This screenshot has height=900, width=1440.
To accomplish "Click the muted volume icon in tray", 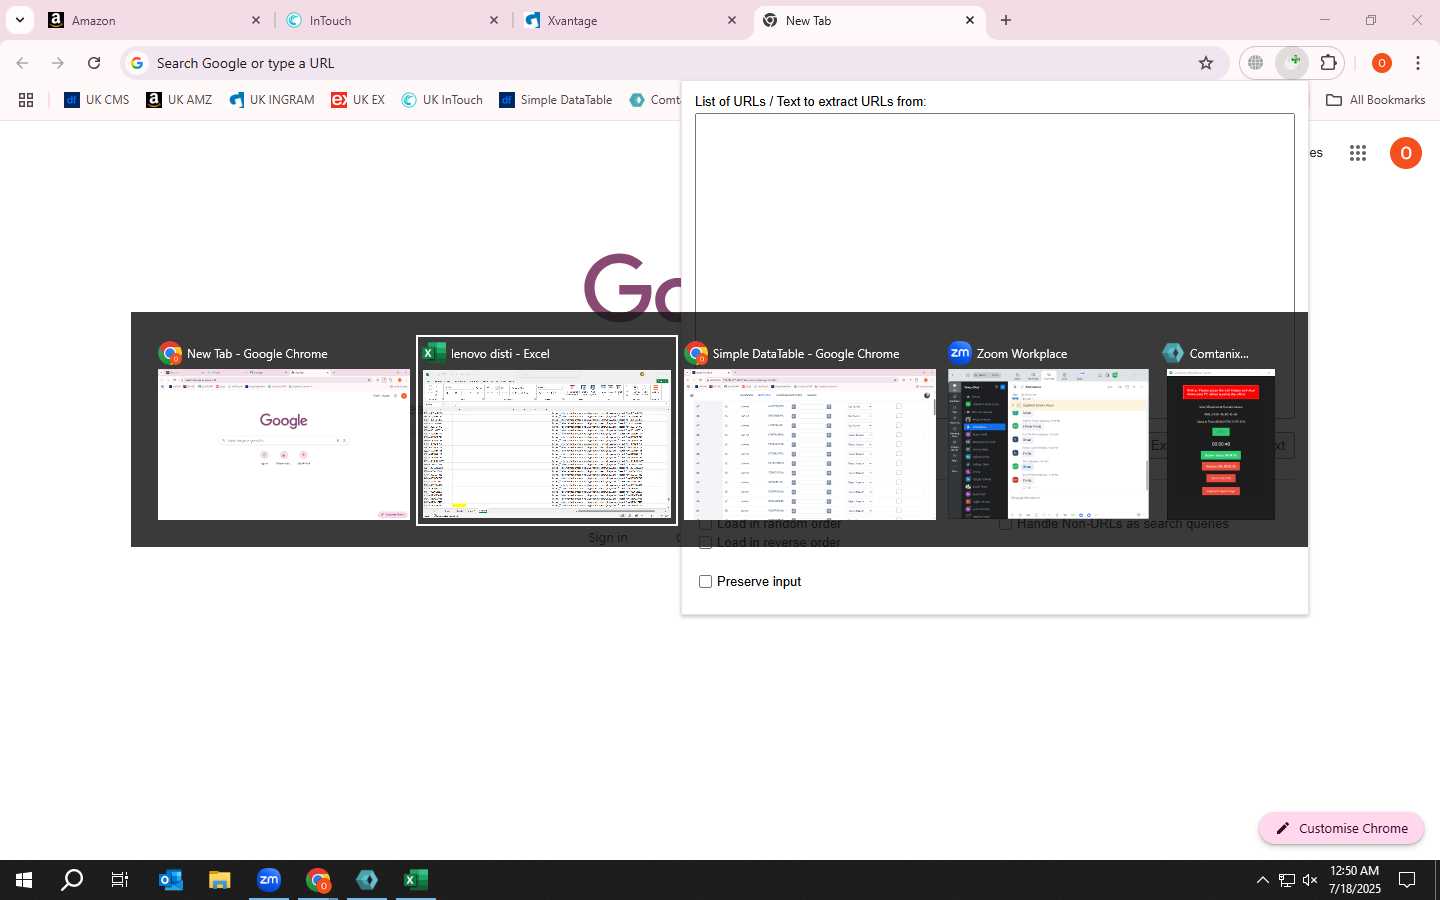I will [x=1310, y=880].
